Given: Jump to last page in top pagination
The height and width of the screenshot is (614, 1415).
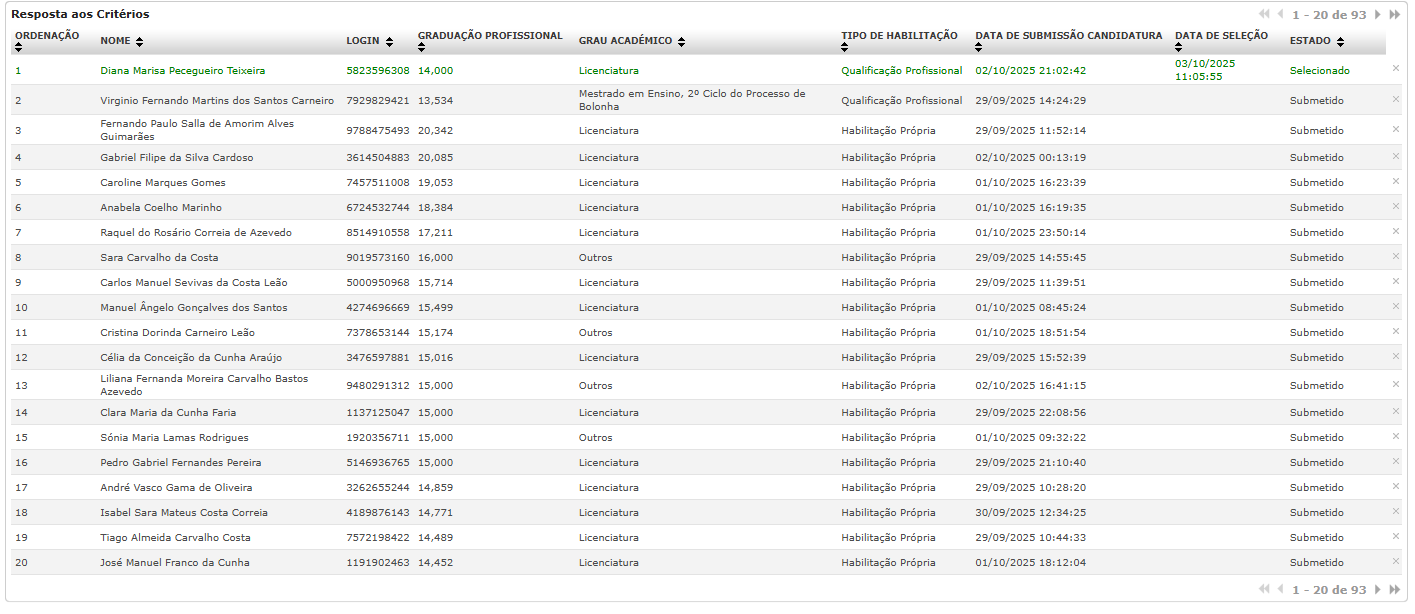Looking at the screenshot, I should [1395, 15].
